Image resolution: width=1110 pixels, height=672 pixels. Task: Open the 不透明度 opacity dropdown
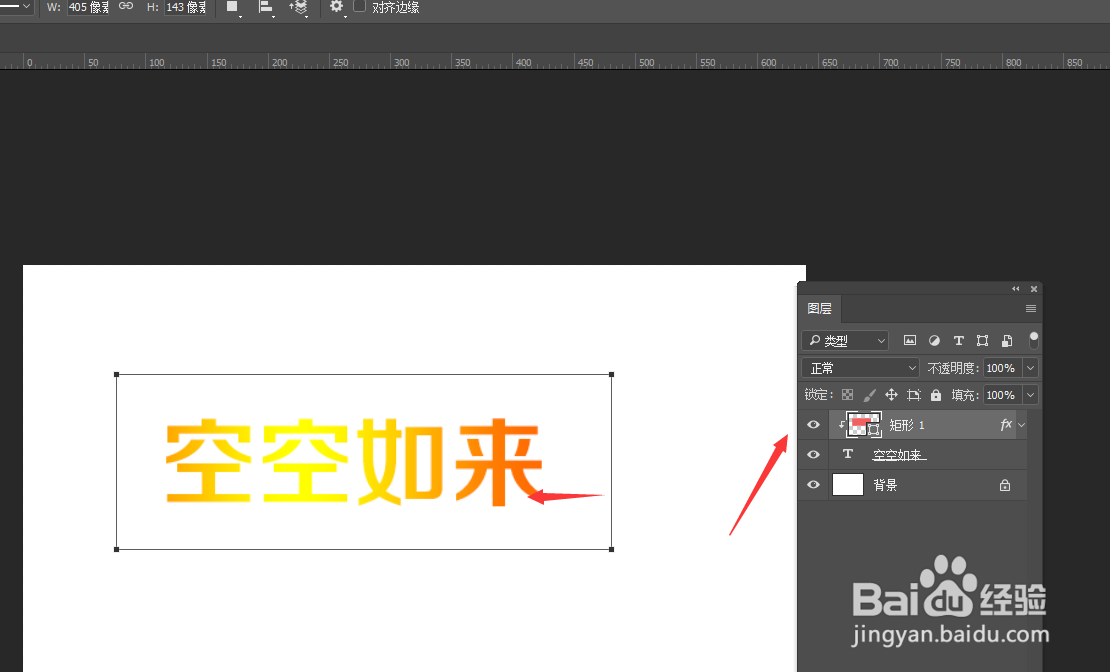pyautogui.click(x=1029, y=367)
